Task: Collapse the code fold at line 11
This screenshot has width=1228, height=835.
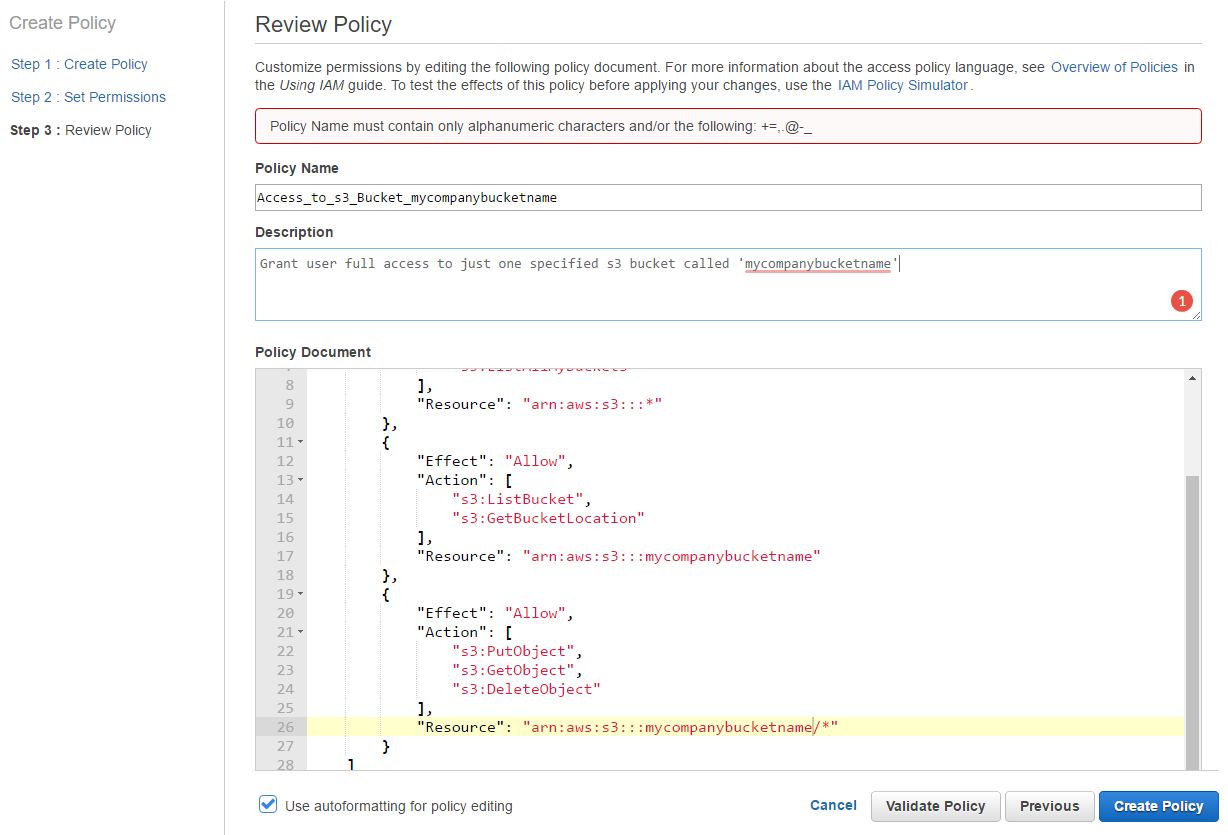Action: point(300,442)
